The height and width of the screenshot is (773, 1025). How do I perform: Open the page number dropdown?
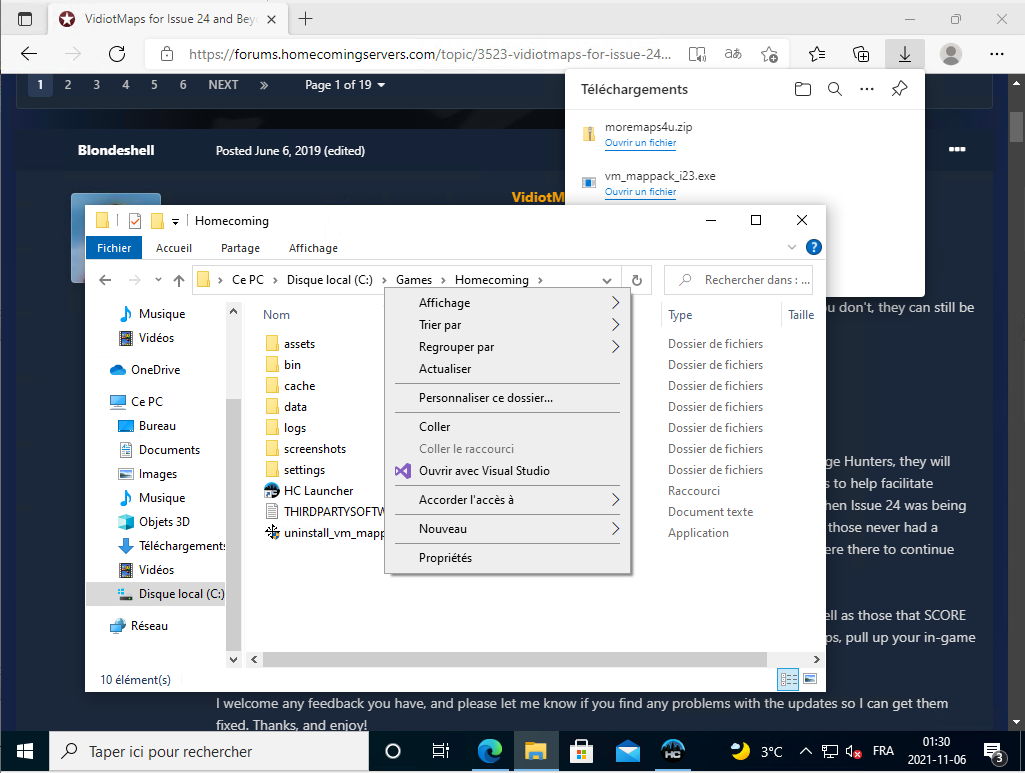tap(345, 85)
